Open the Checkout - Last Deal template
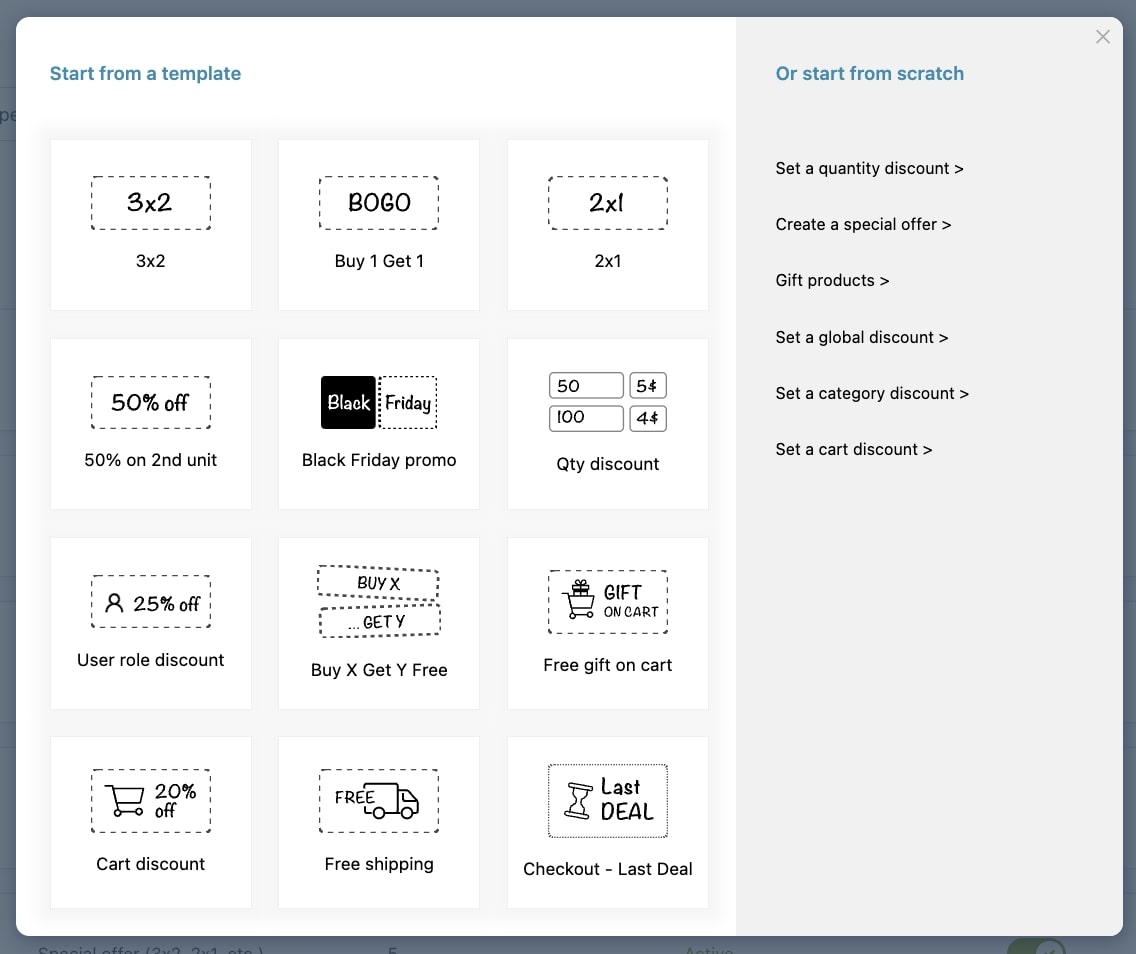The height and width of the screenshot is (954, 1136). point(607,821)
